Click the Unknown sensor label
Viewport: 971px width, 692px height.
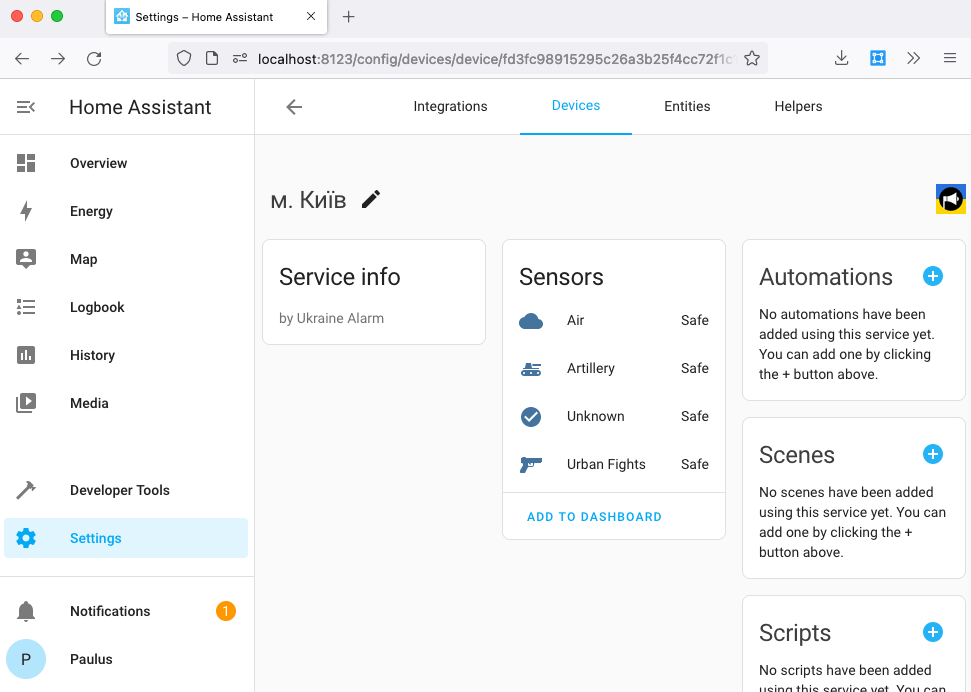click(596, 416)
